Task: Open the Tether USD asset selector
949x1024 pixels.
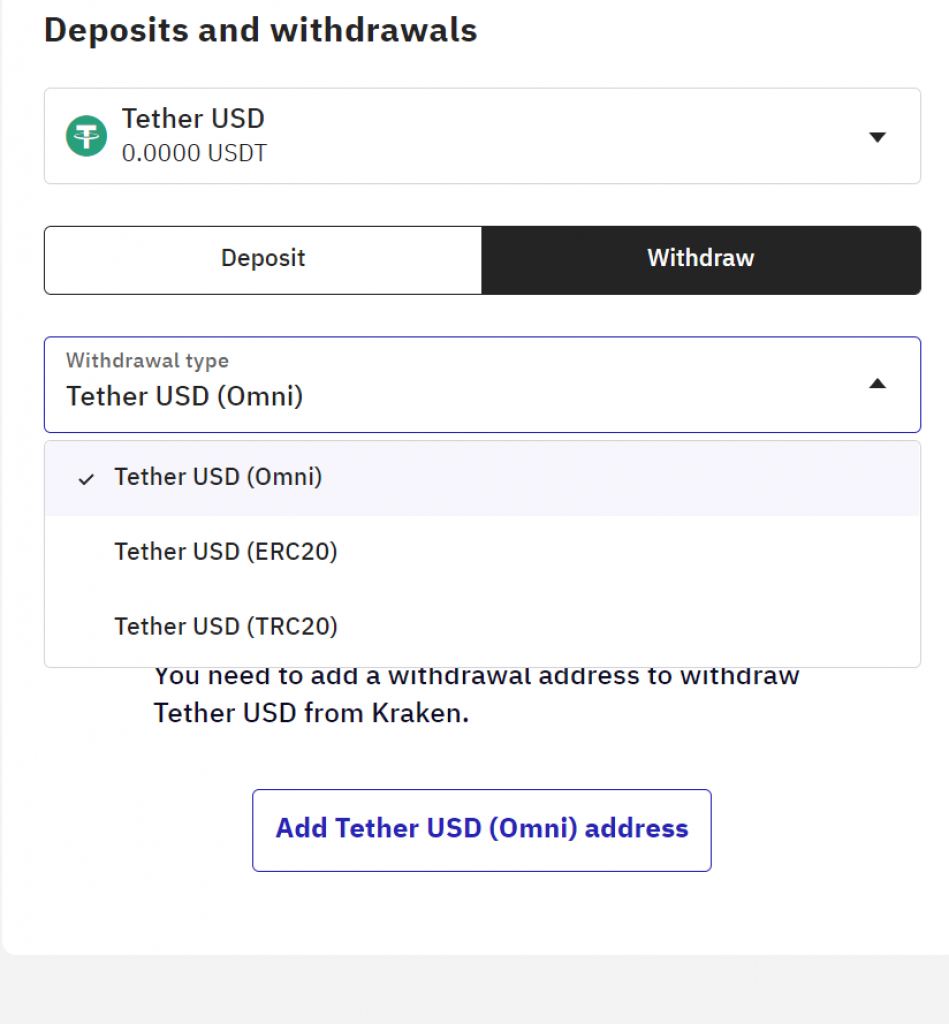Action: coord(482,136)
